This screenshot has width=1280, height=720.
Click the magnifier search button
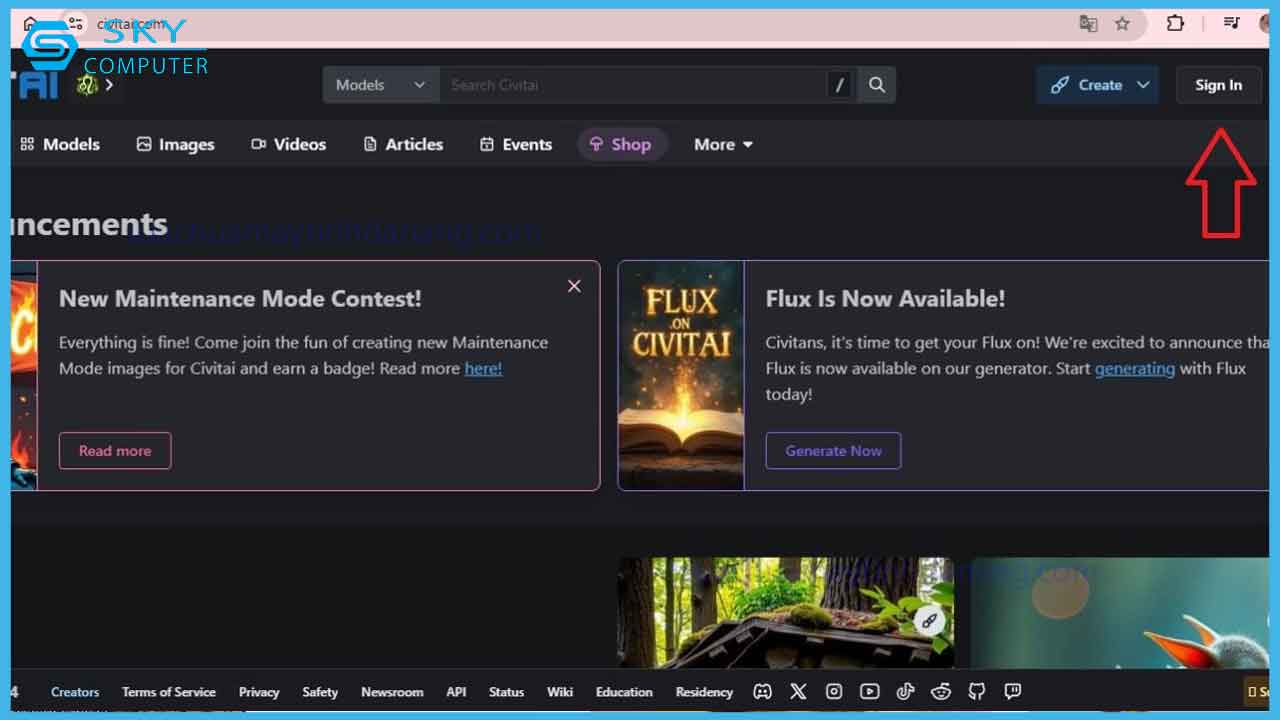tap(877, 85)
